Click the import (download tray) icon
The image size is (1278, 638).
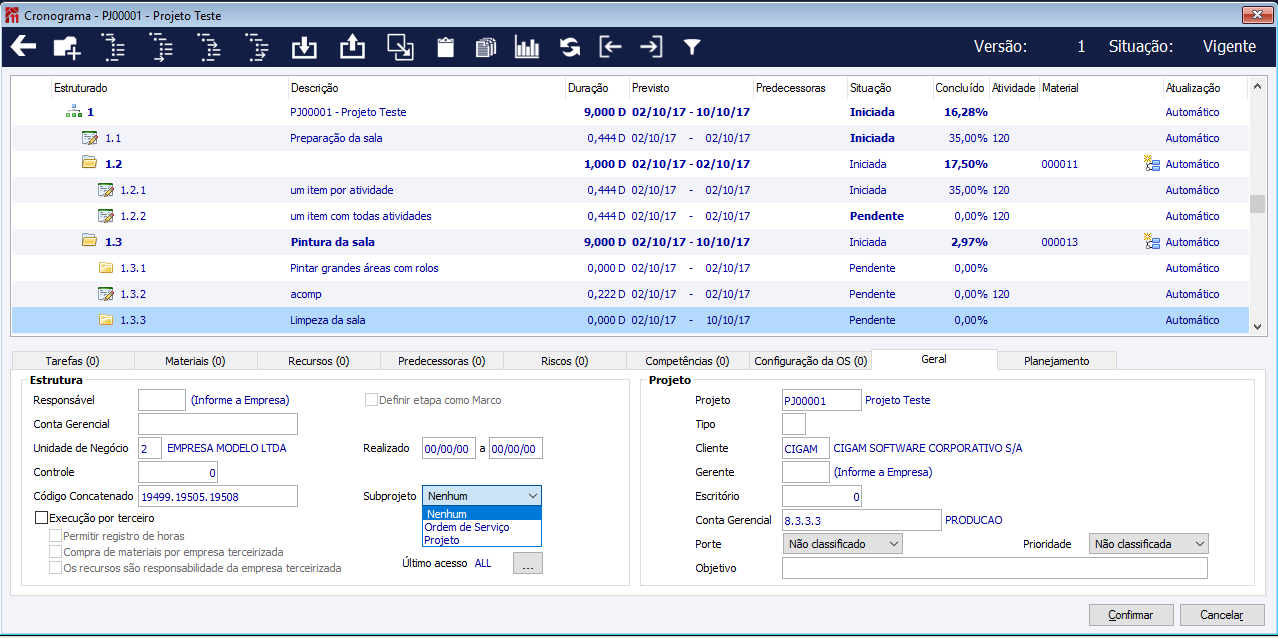tap(304, 47)
